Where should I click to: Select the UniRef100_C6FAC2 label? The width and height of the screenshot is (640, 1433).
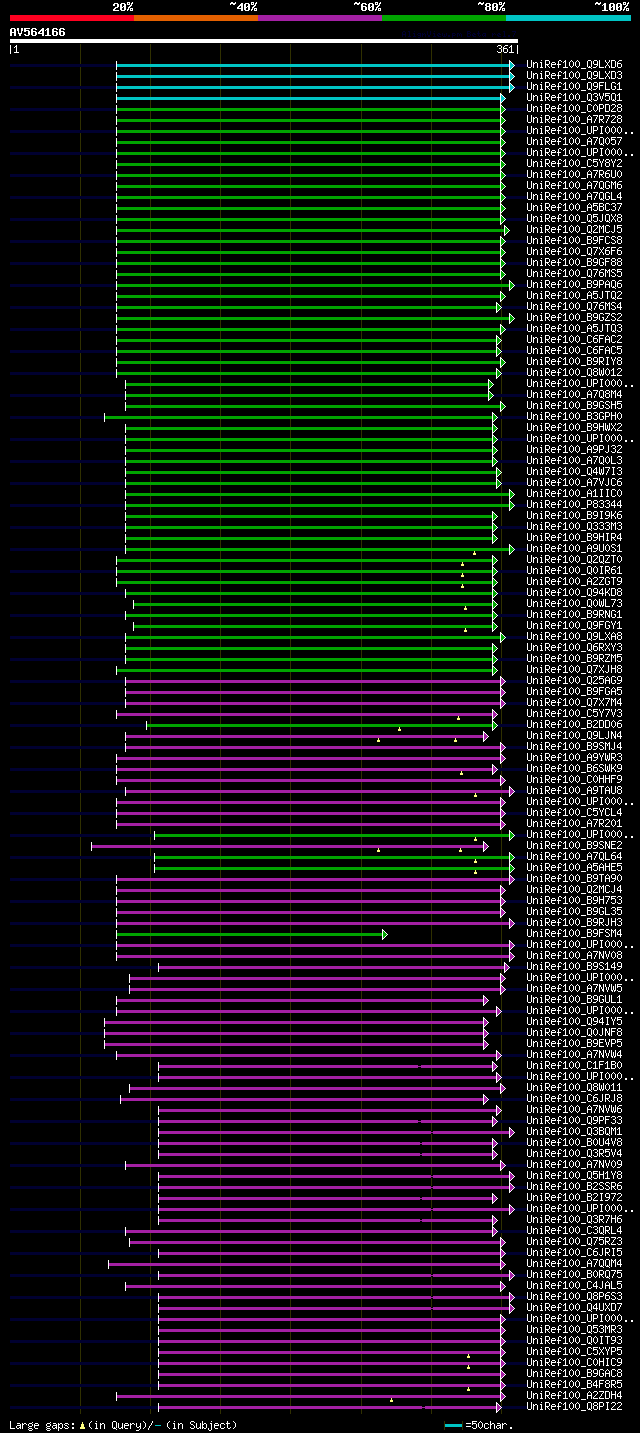click(x=574, y=340)
